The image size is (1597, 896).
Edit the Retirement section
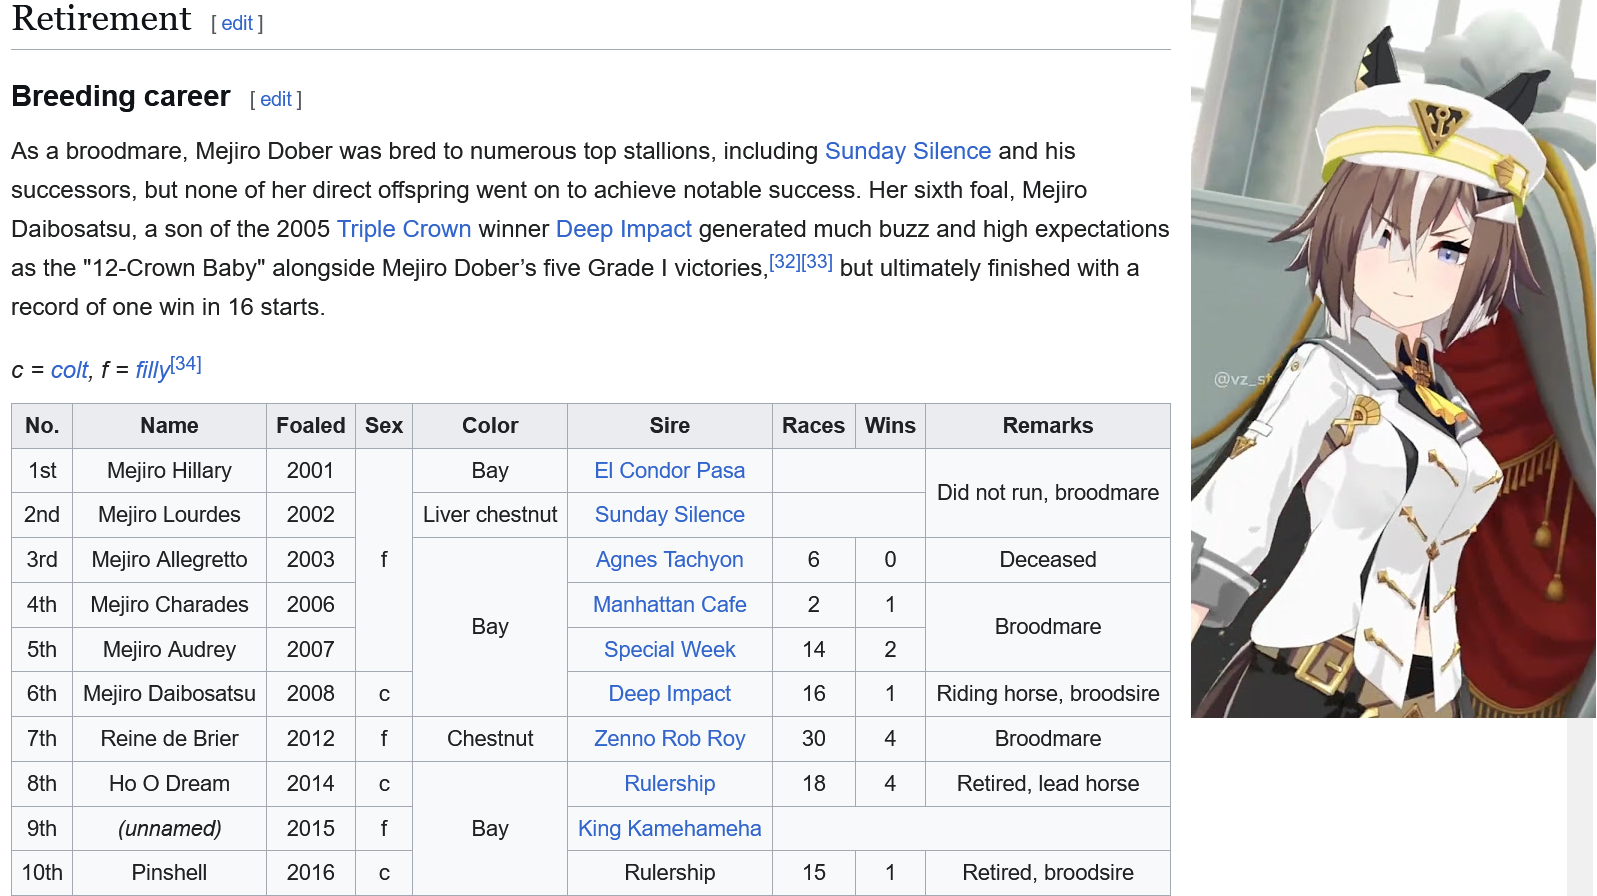[x=237, y=23]
